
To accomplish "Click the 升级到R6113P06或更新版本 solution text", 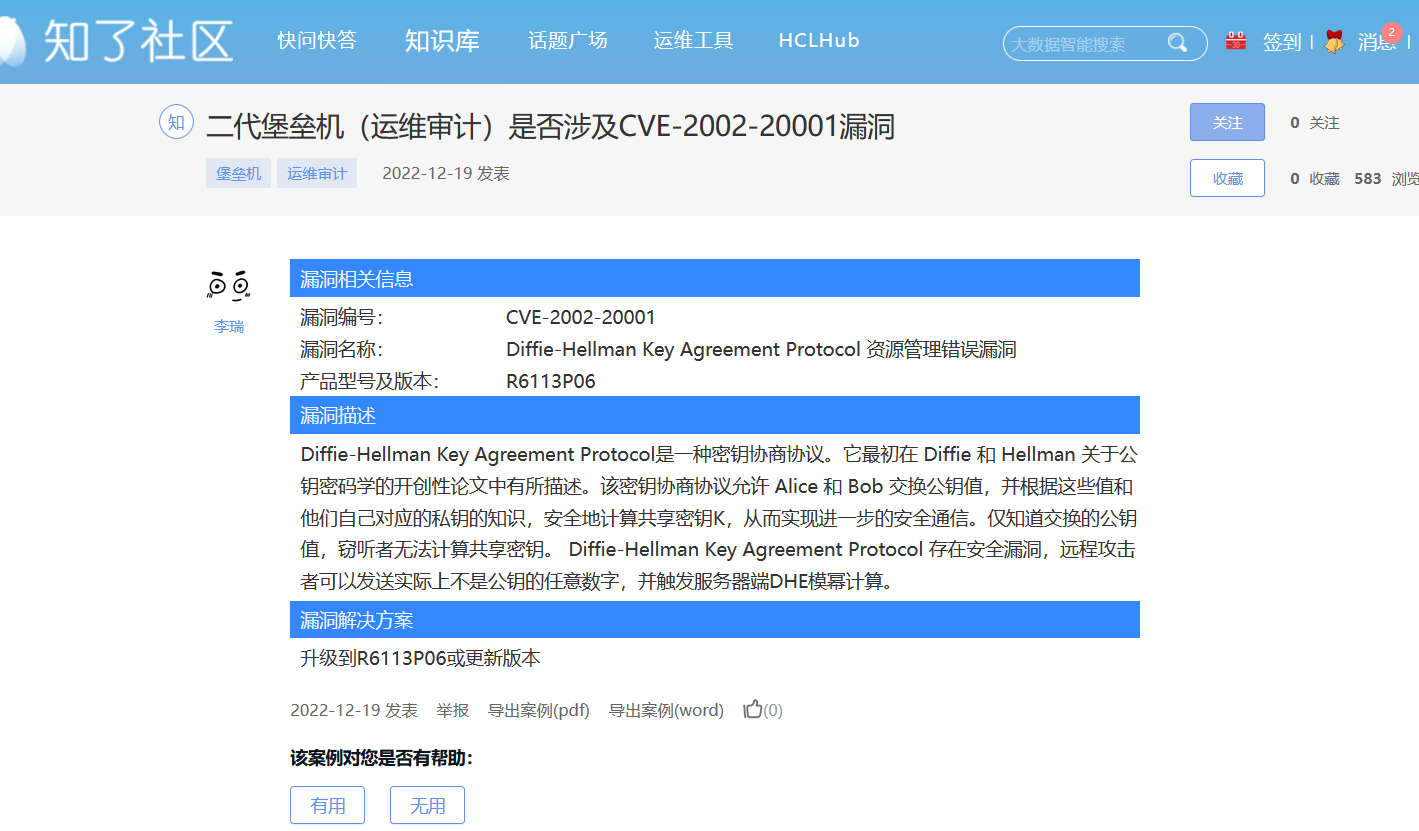I will coord(421,658).
